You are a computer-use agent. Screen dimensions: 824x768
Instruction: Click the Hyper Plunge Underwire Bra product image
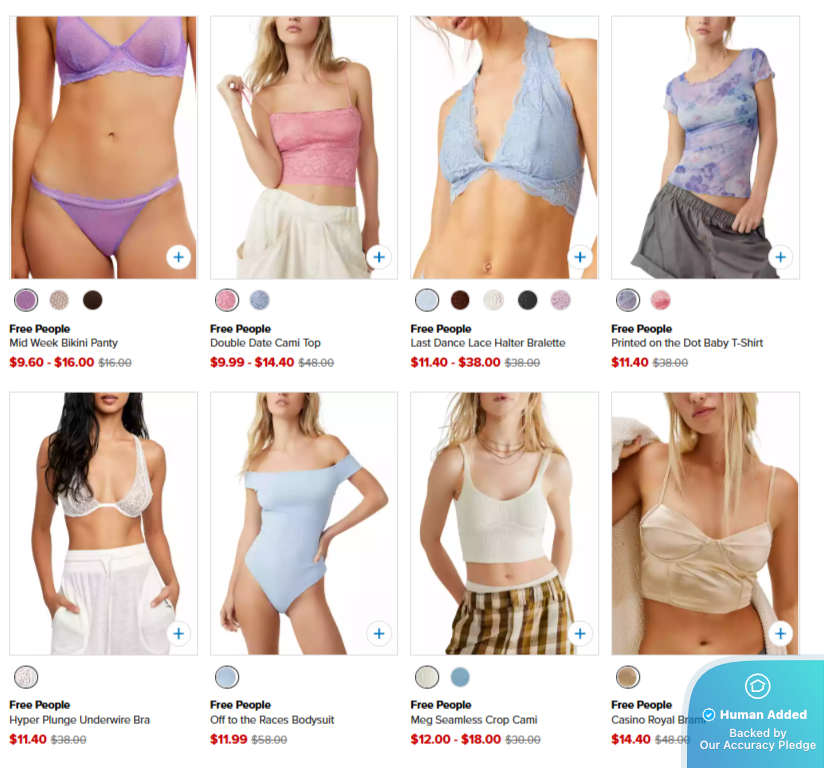(104, 524)
